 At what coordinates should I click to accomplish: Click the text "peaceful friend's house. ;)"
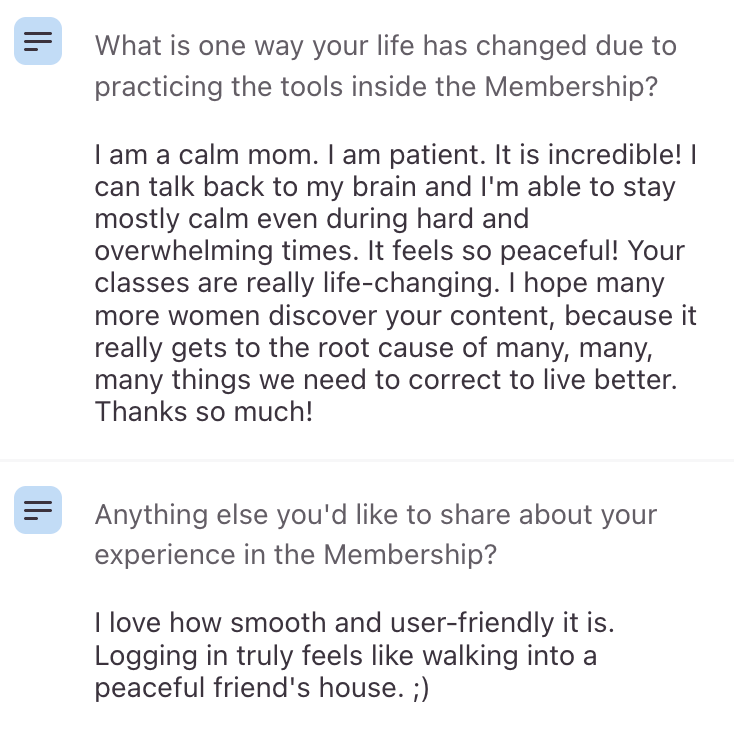coord(262,688)
